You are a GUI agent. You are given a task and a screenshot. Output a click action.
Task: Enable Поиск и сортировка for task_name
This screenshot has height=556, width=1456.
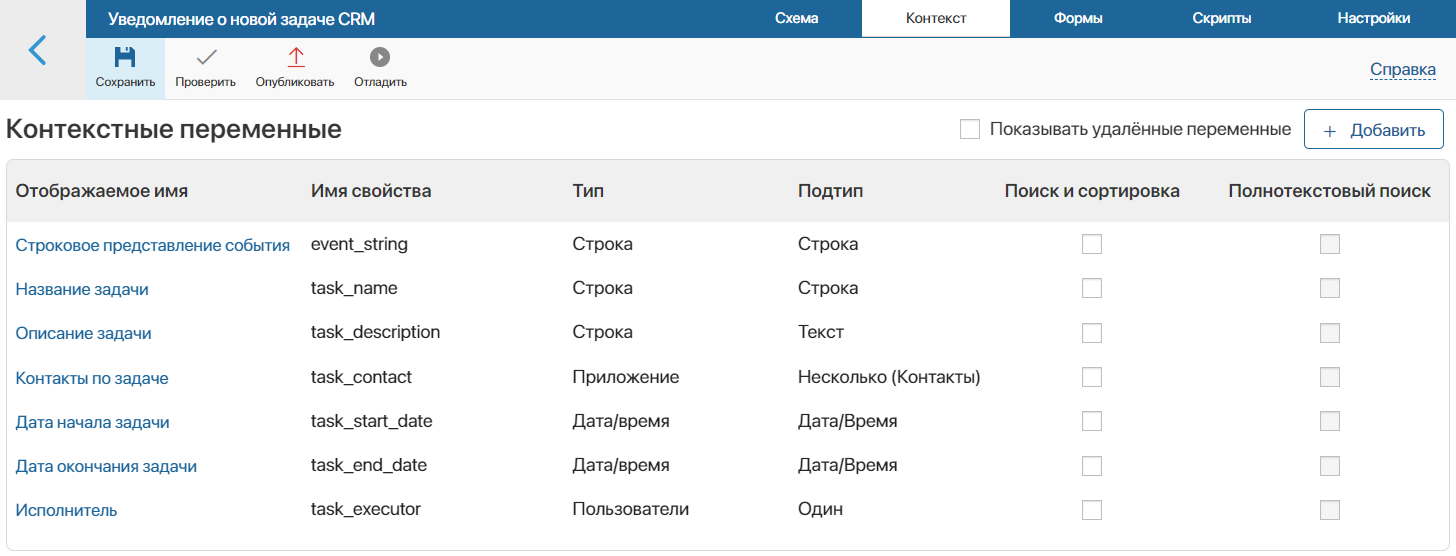tap(1092, 288)
